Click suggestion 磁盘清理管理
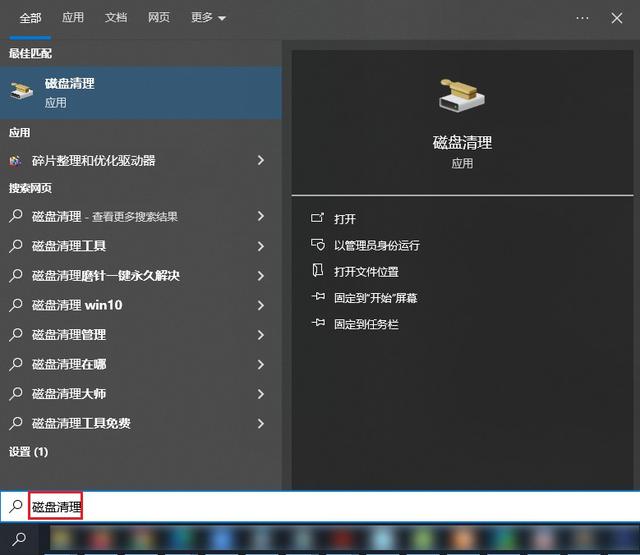This screenshot has width=640, height=555. 69,335
